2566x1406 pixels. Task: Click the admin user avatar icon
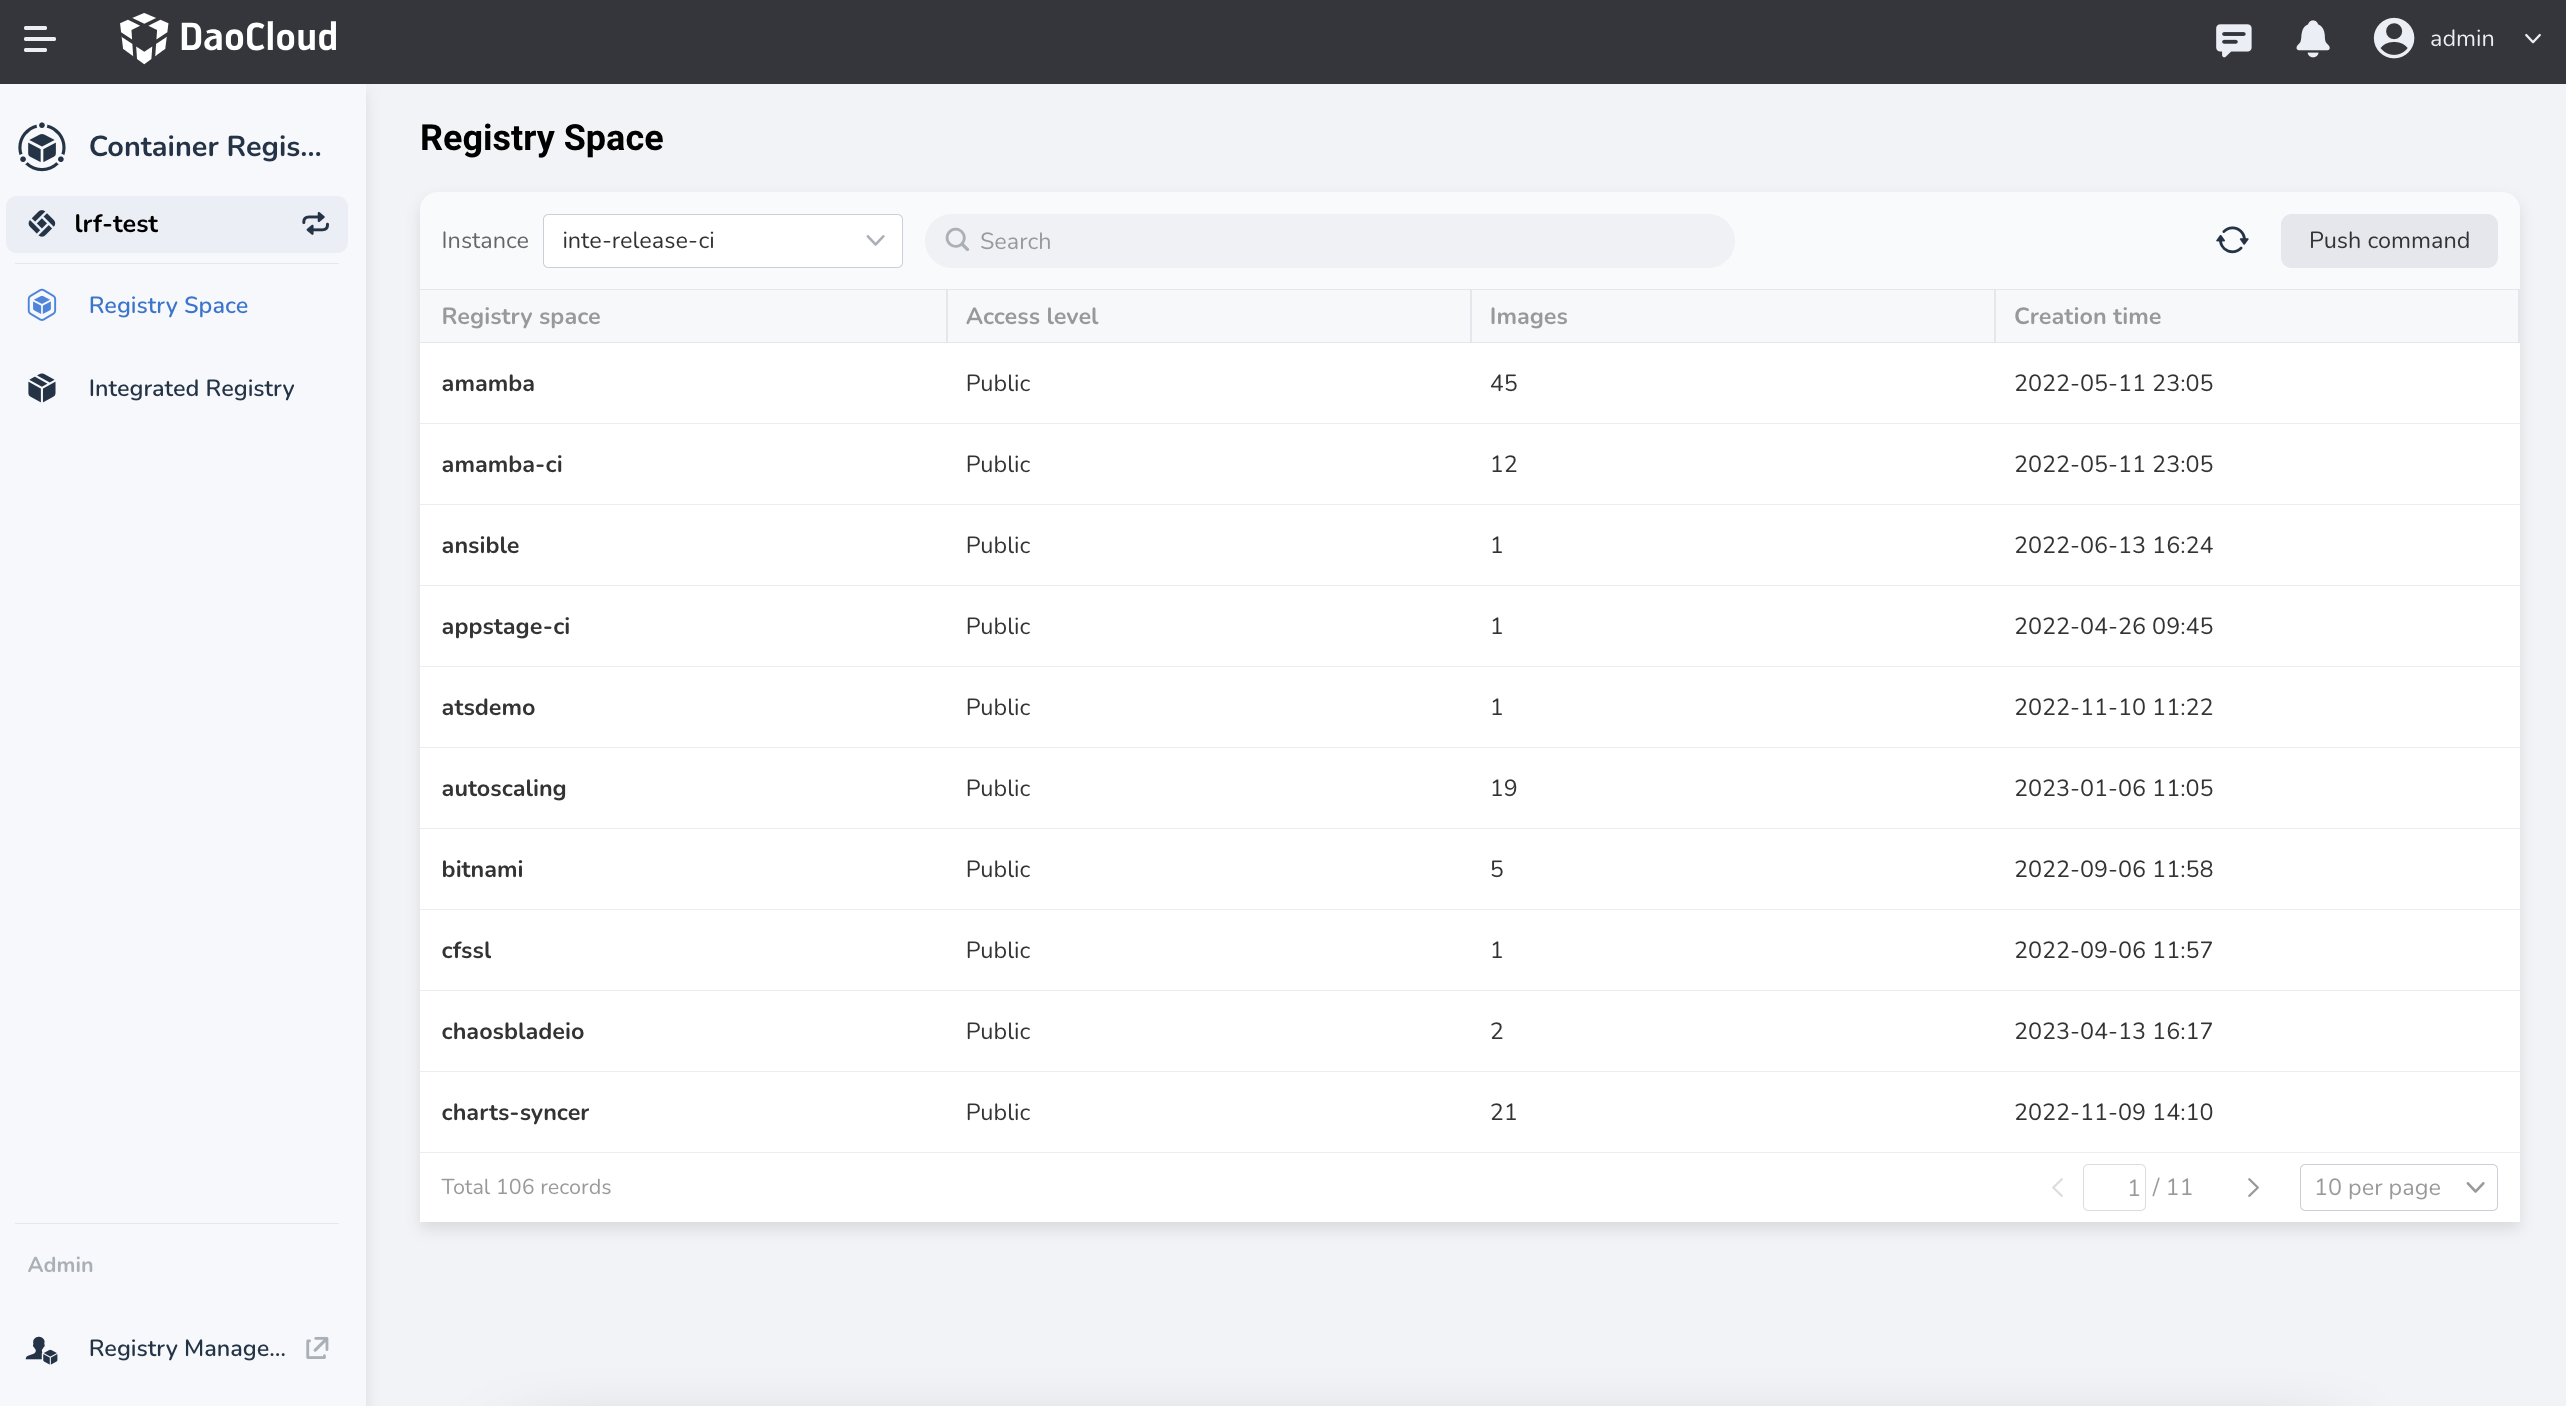coord(2393,39)
